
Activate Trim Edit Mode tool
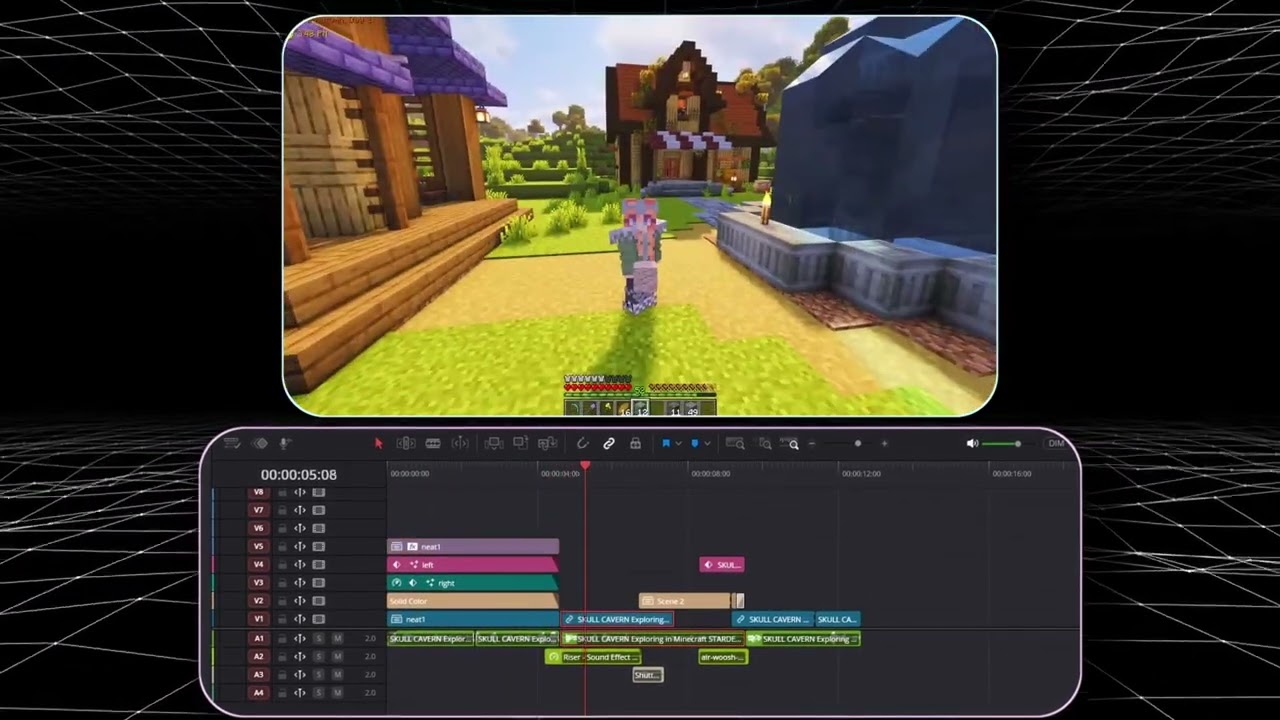[406, 443]
